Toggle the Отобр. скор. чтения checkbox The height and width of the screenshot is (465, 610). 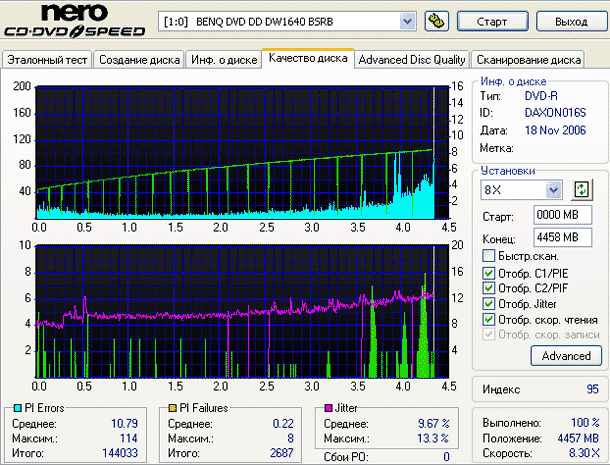coord(488,319)
